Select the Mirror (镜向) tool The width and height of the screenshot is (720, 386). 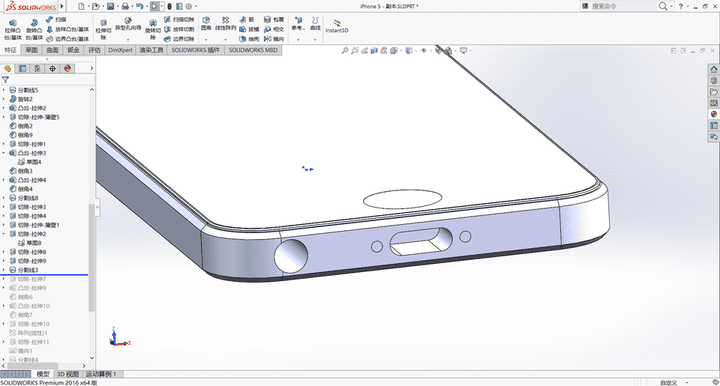coord(274,39)
